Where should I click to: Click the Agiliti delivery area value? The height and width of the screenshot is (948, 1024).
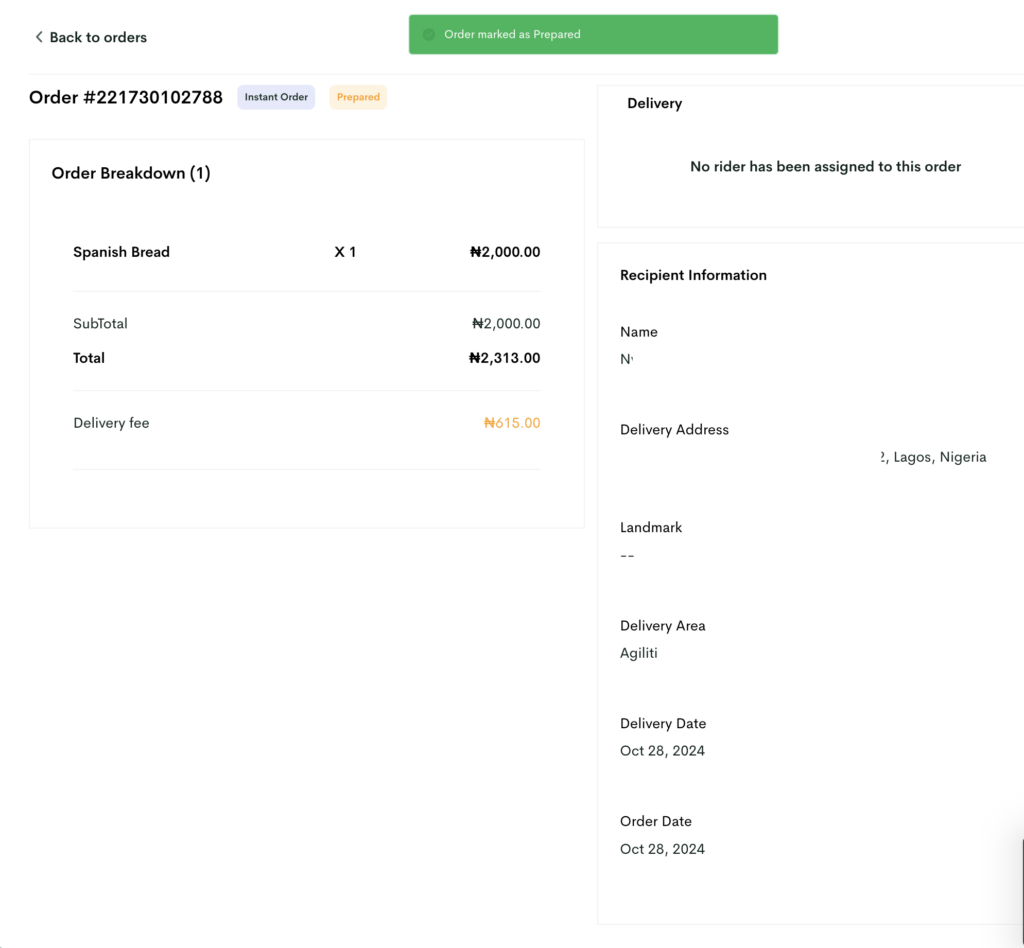638,653
